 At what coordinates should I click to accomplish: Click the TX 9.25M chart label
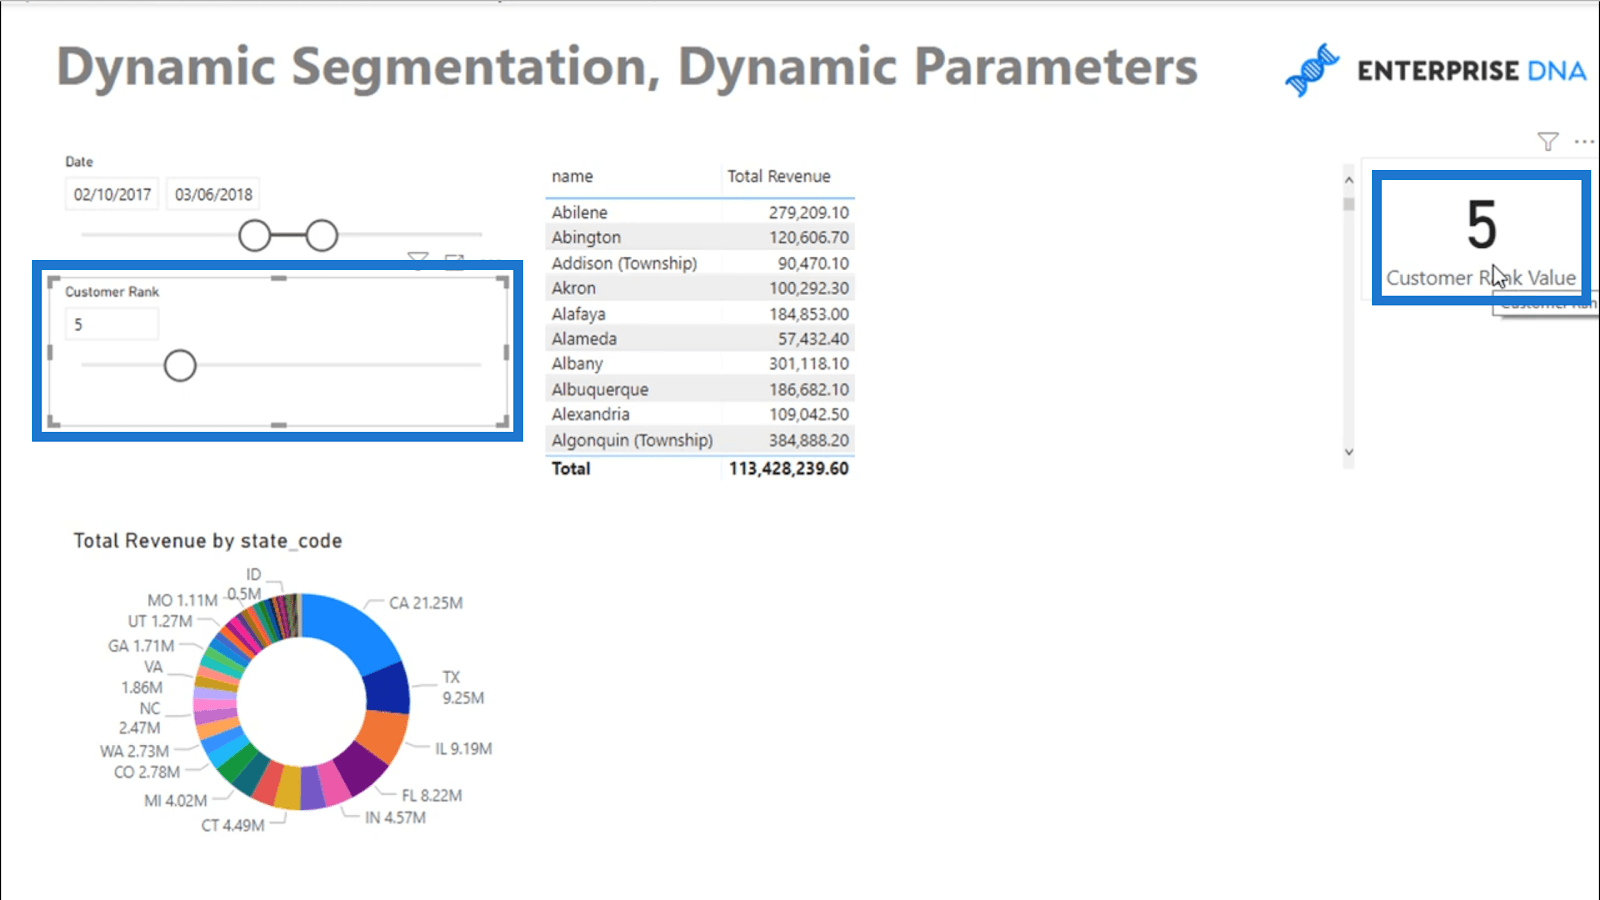(463, 688)
